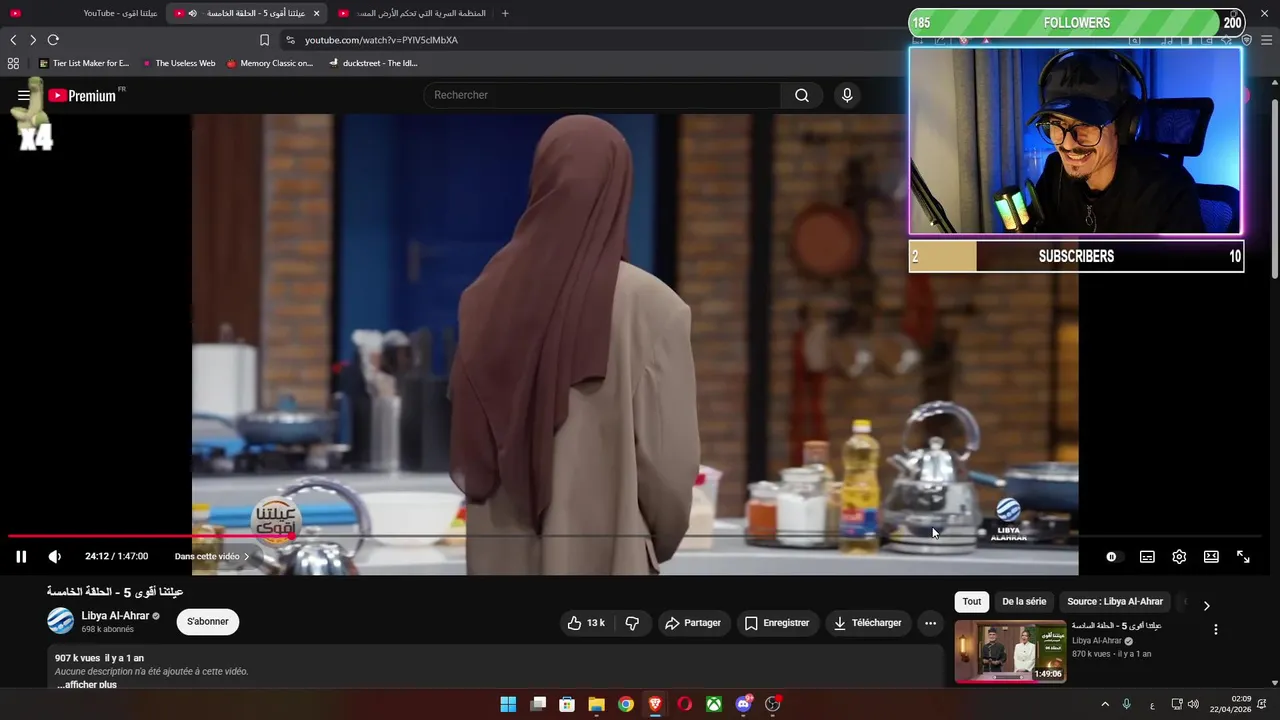
Task: Mute the video using the volume icon
Action: pyautogui.click(x=55, y=557)
